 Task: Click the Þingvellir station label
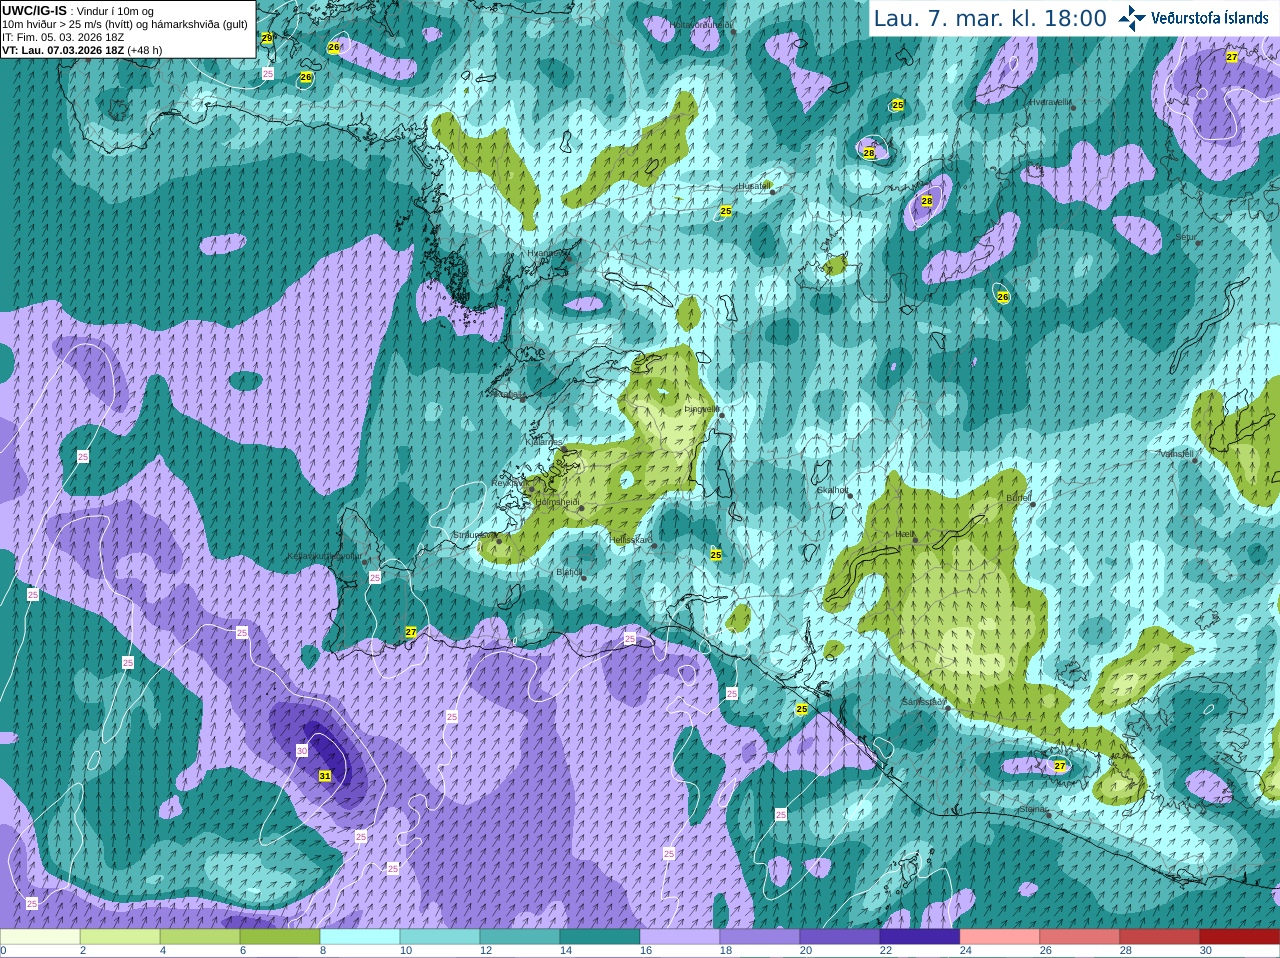click(x=701, y=409)
